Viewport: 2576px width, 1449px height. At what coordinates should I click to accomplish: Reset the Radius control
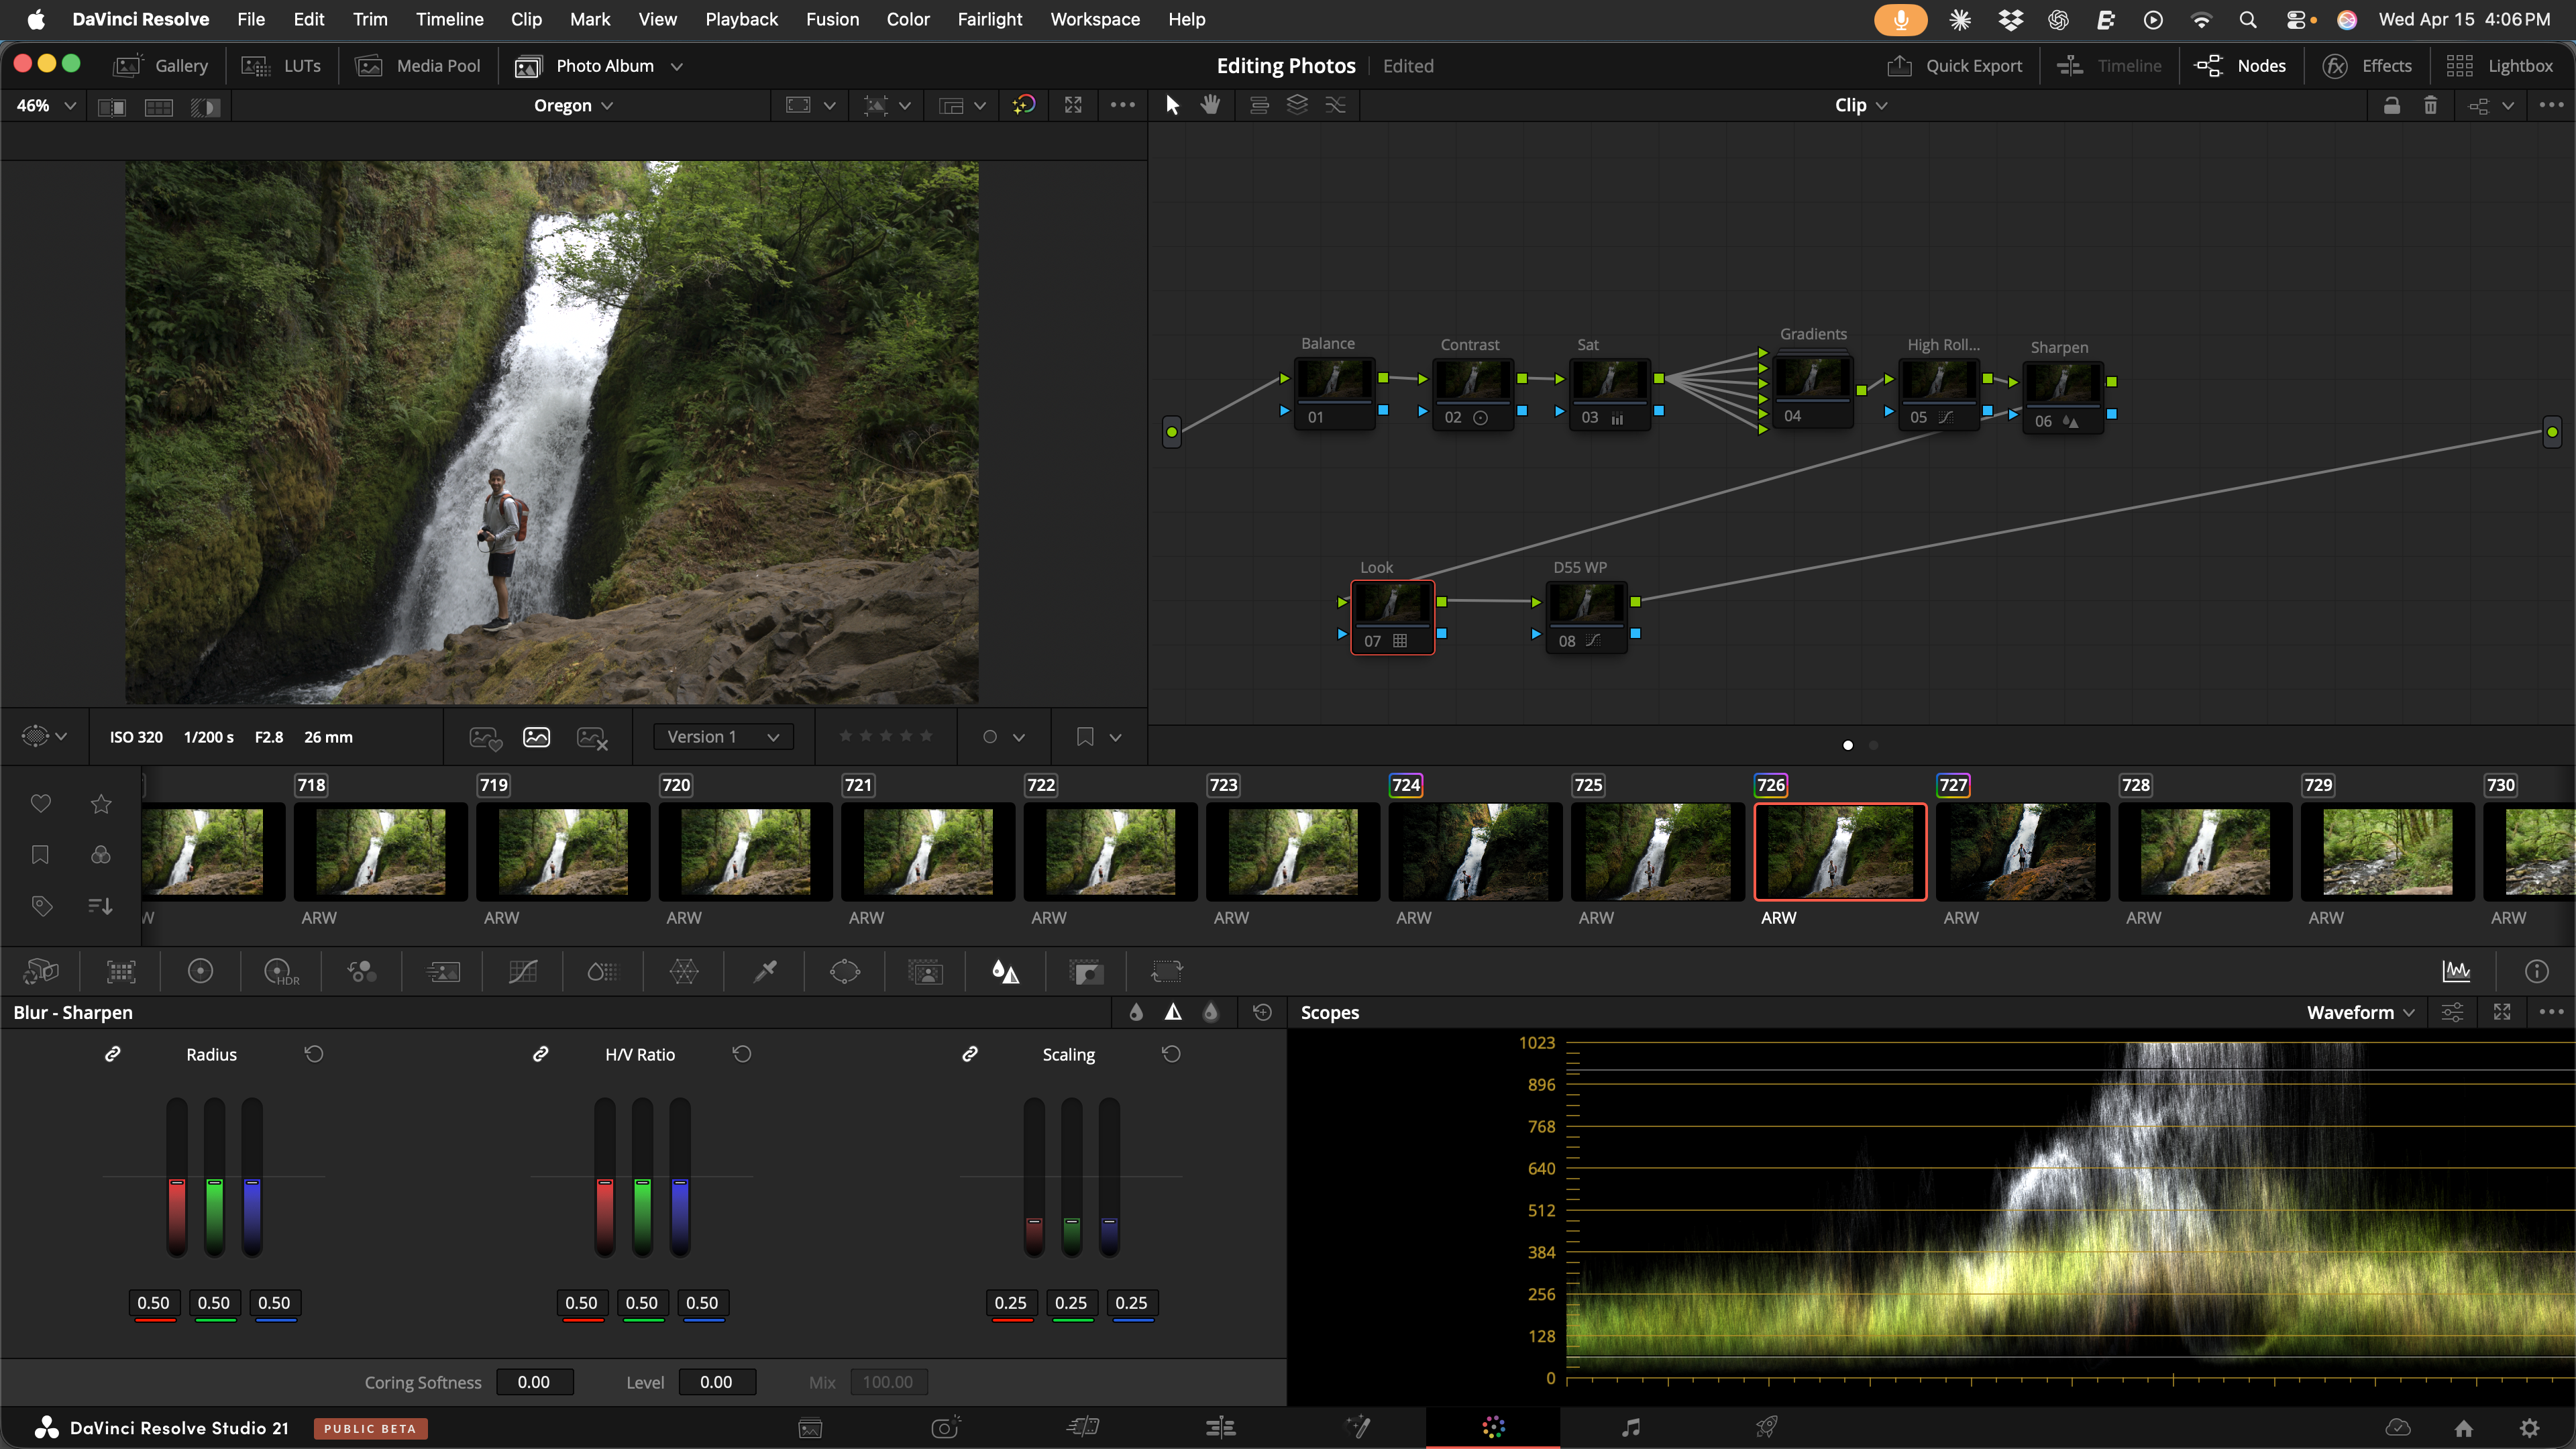click(x=314, y=1054)
